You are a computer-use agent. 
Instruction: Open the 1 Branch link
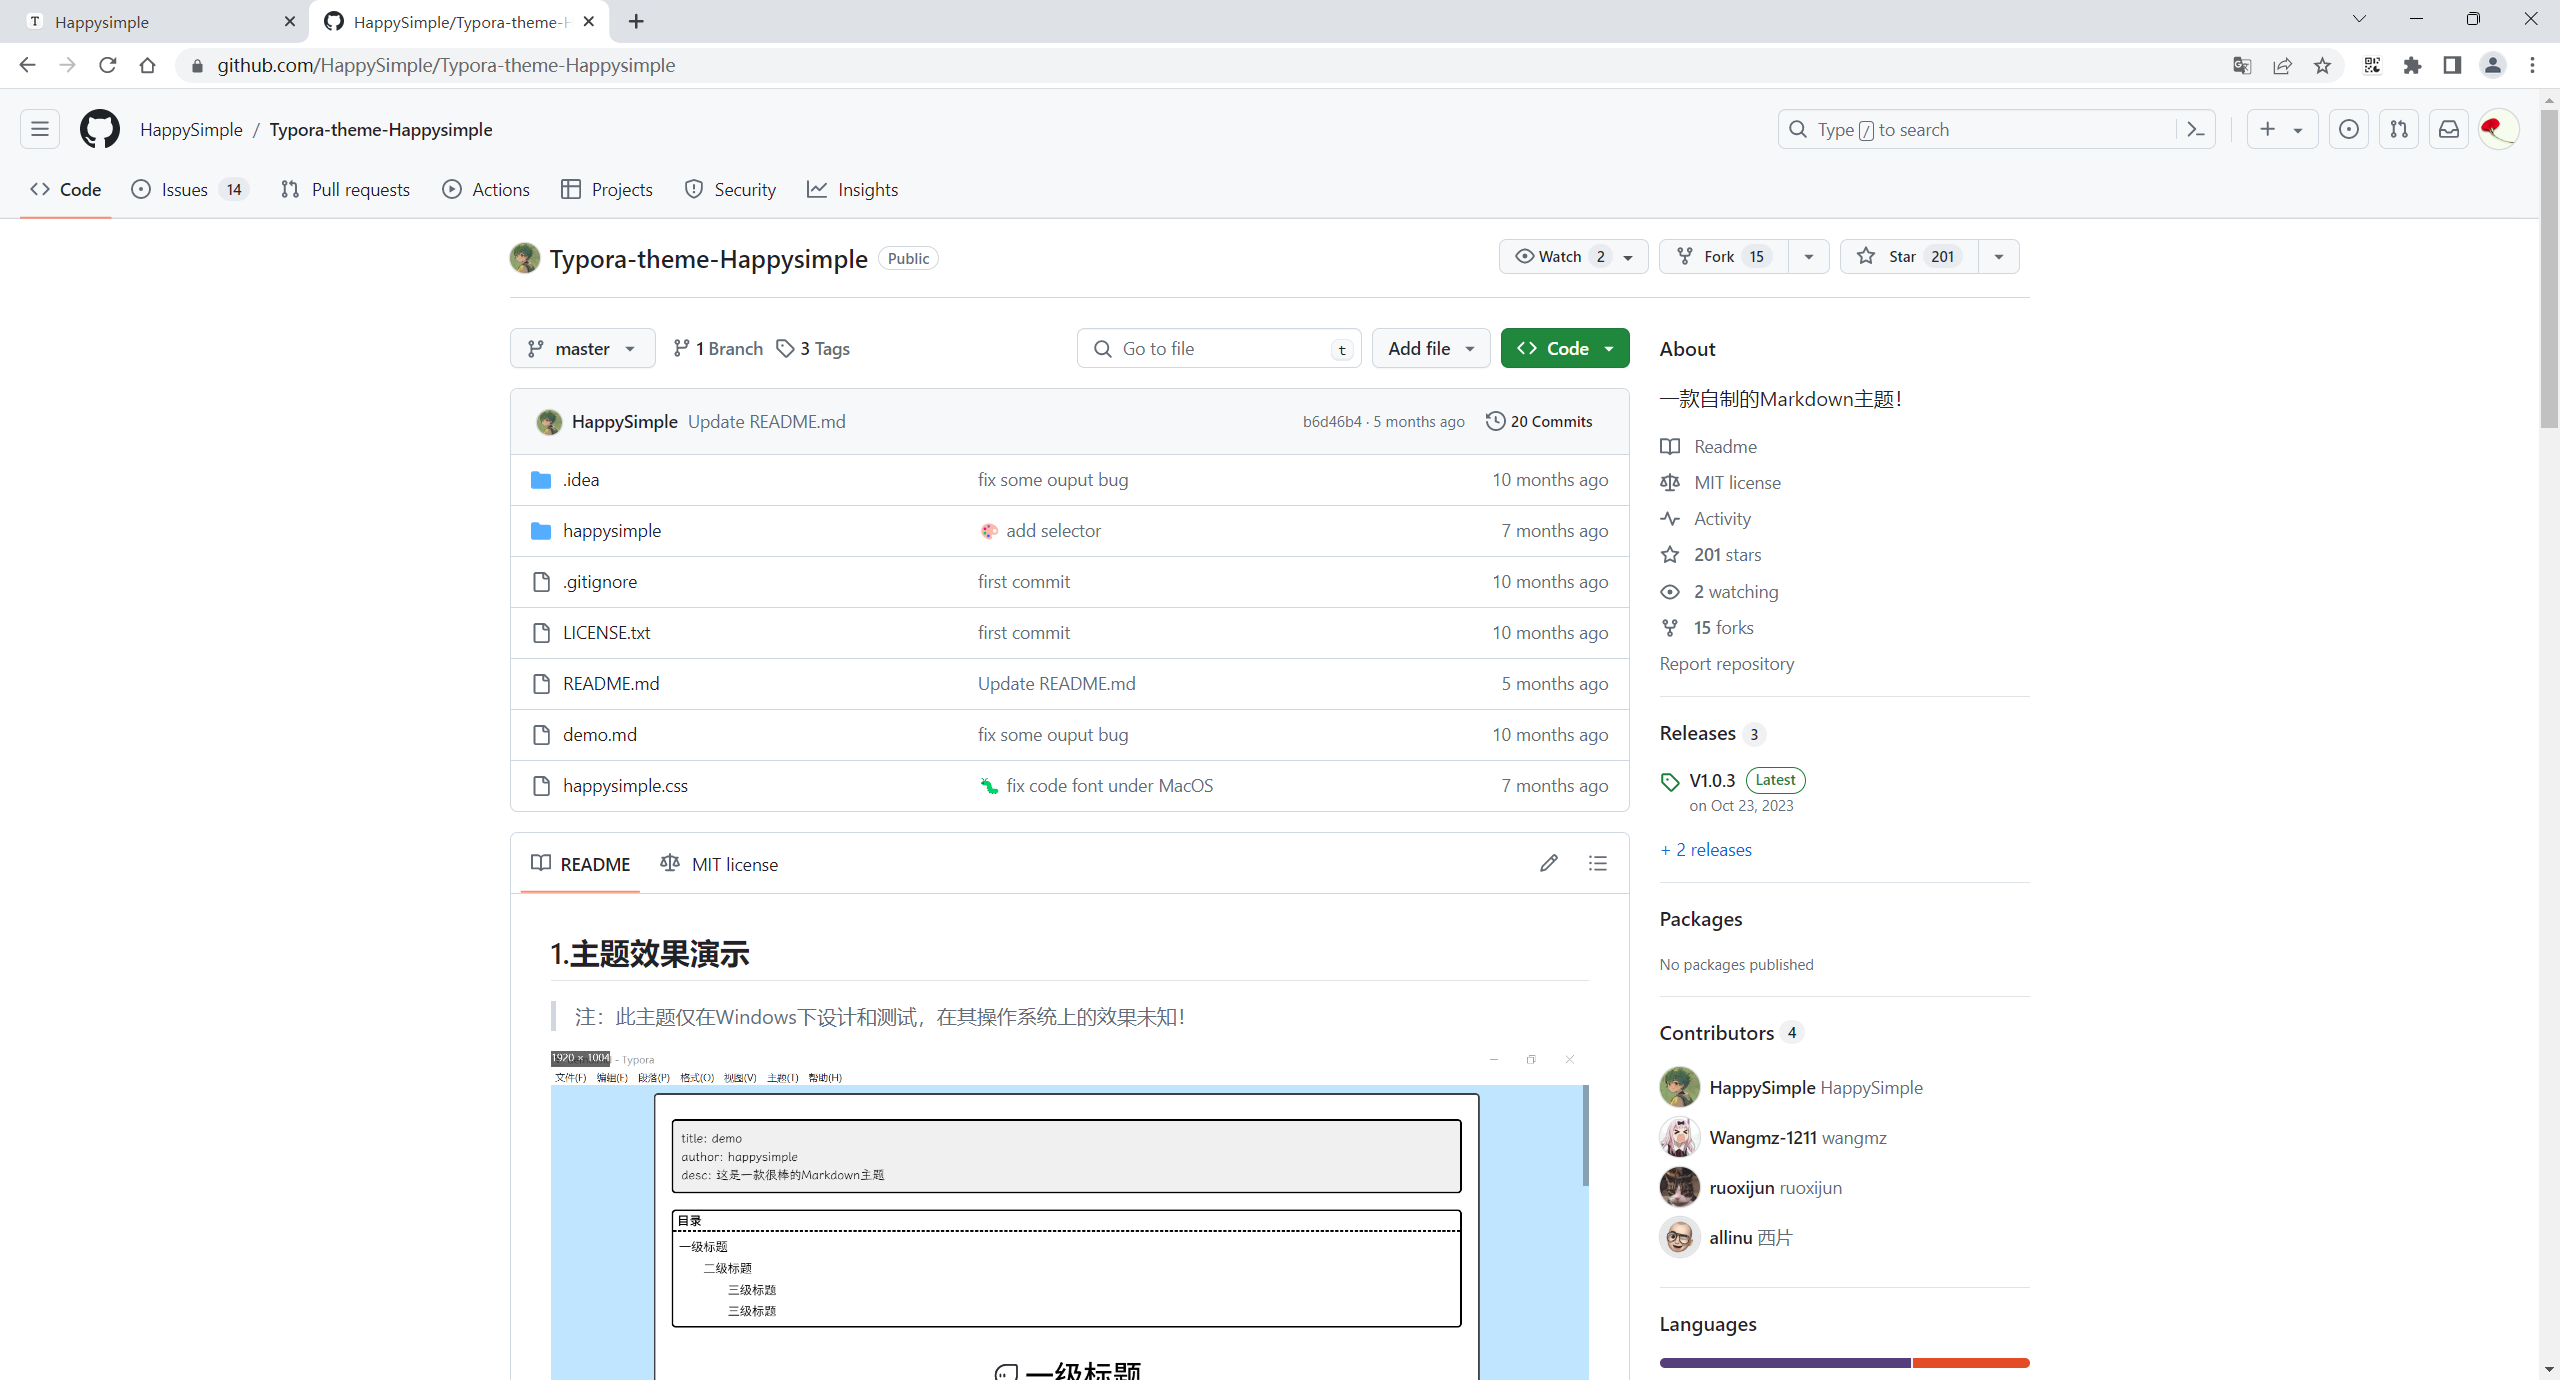click(x=717, y=348)
